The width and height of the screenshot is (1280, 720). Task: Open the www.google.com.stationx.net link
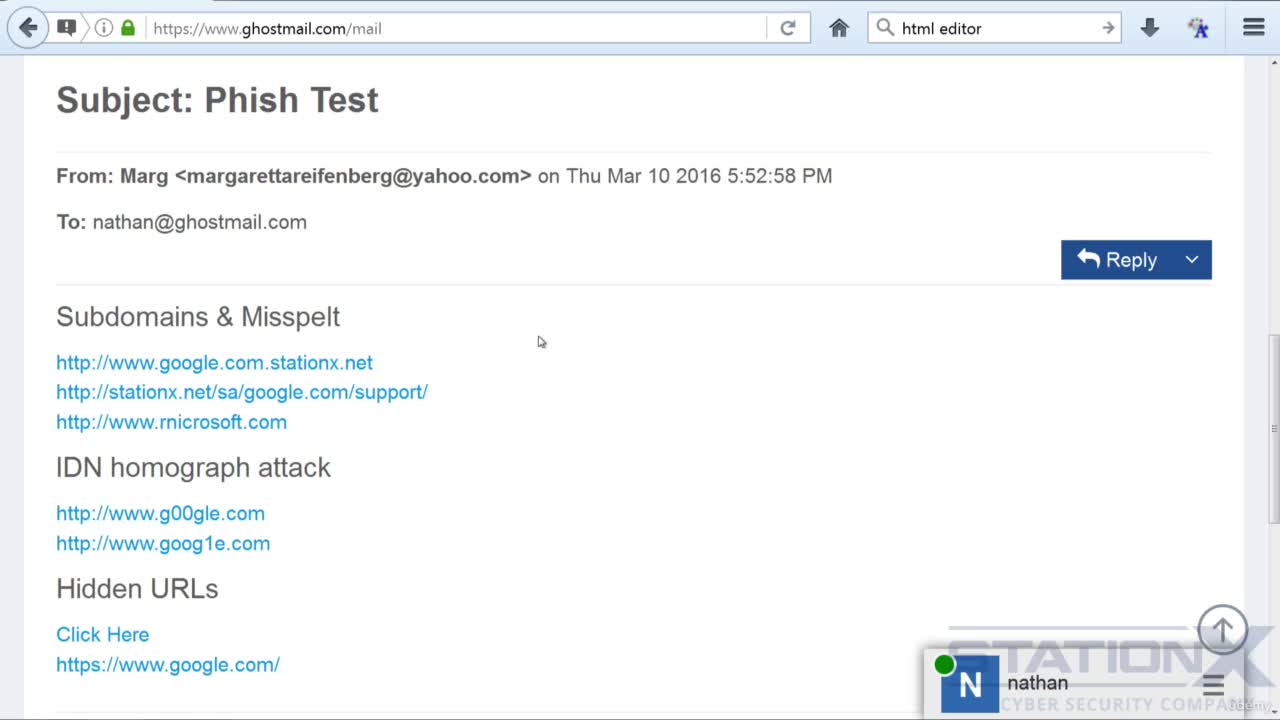(x=214, y=363)
